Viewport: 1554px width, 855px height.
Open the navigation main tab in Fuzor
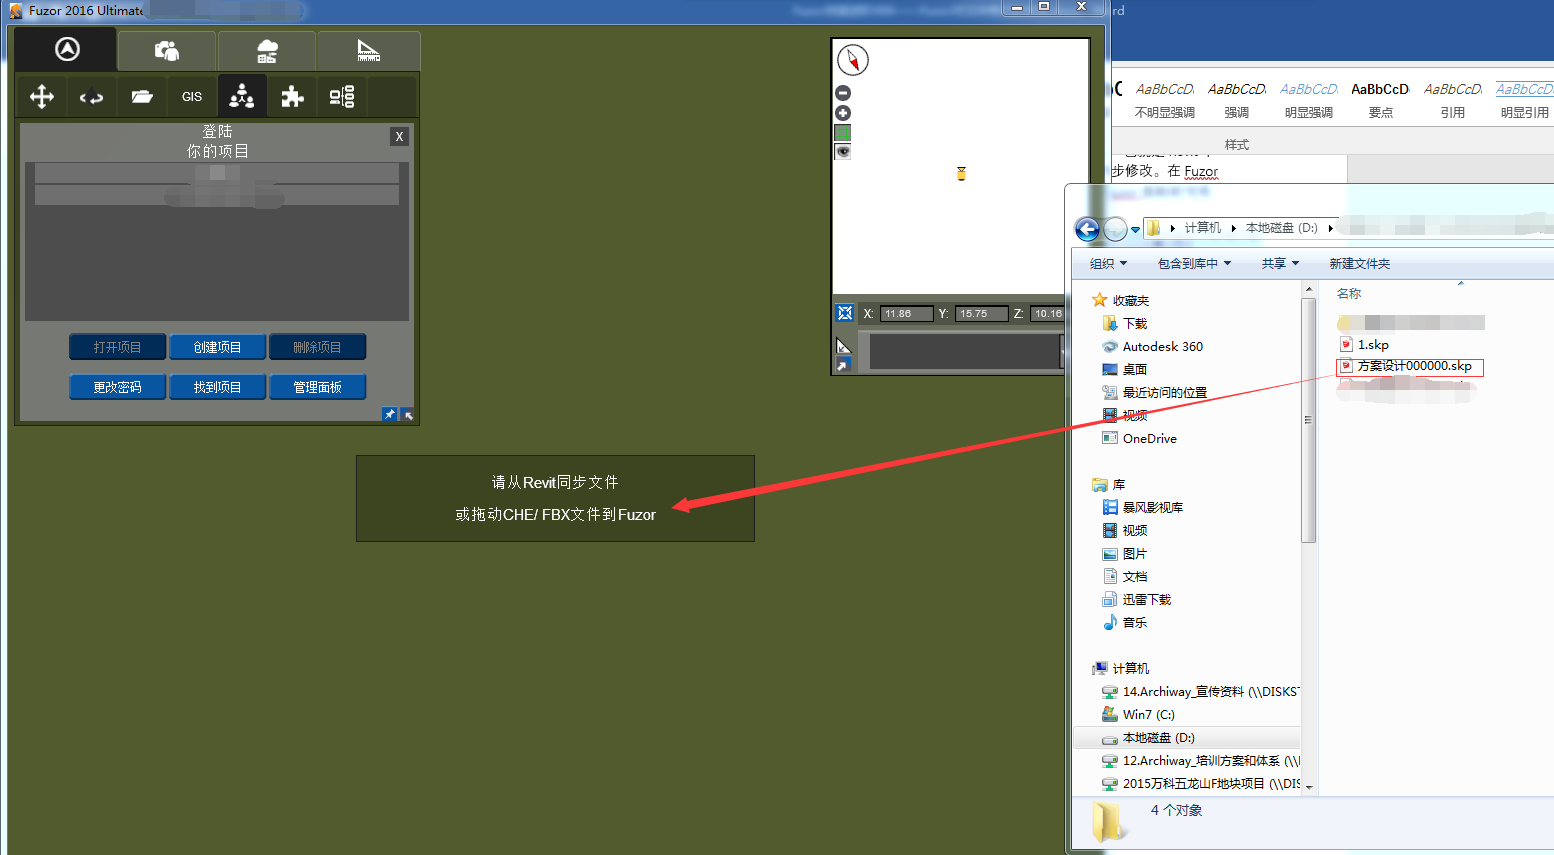(67, 49)
